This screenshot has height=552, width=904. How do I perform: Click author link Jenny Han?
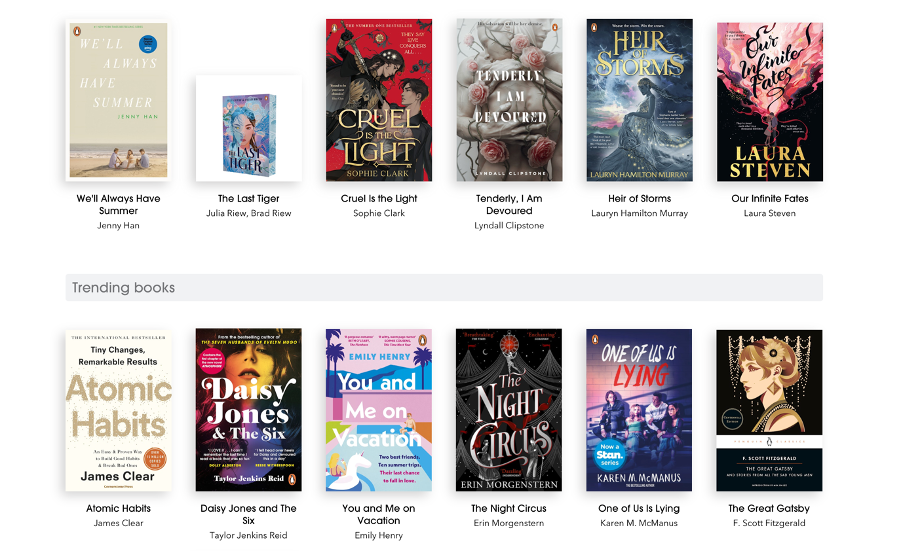[118, 226]
